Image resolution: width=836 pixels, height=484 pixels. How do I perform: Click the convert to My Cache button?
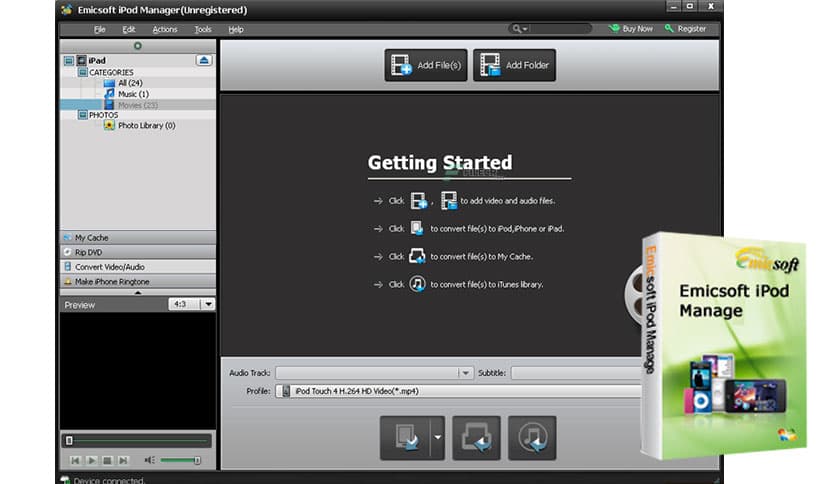coord(476,438)
